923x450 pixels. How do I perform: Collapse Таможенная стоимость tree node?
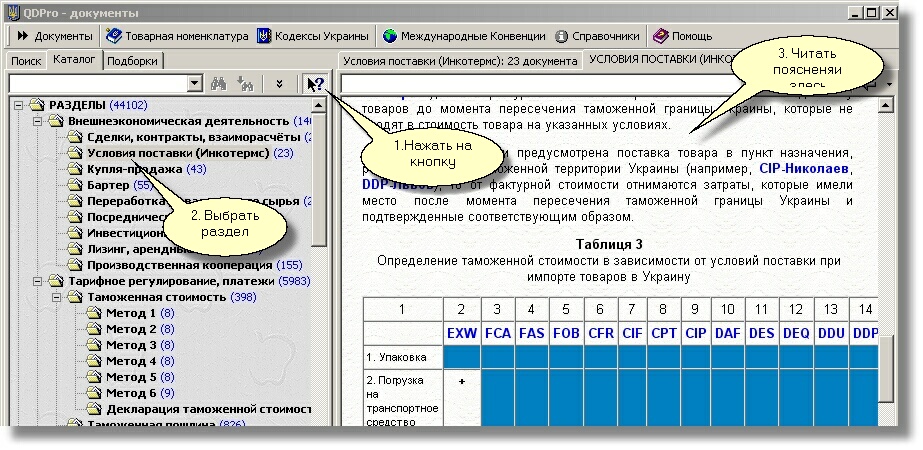[57, 297]
